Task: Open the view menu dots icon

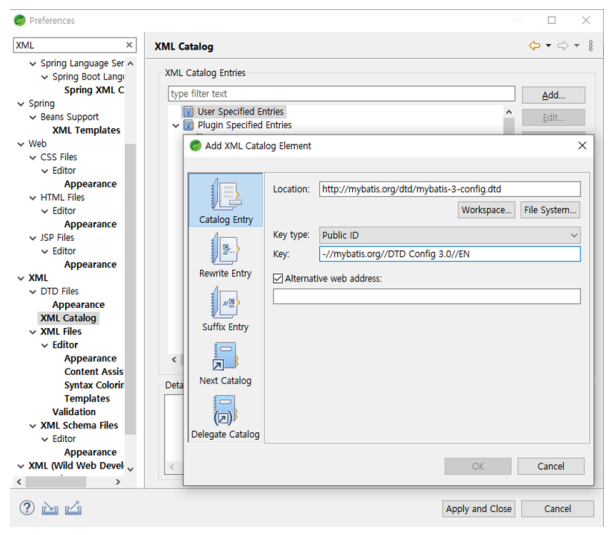Action: click(x=591, y=45)
